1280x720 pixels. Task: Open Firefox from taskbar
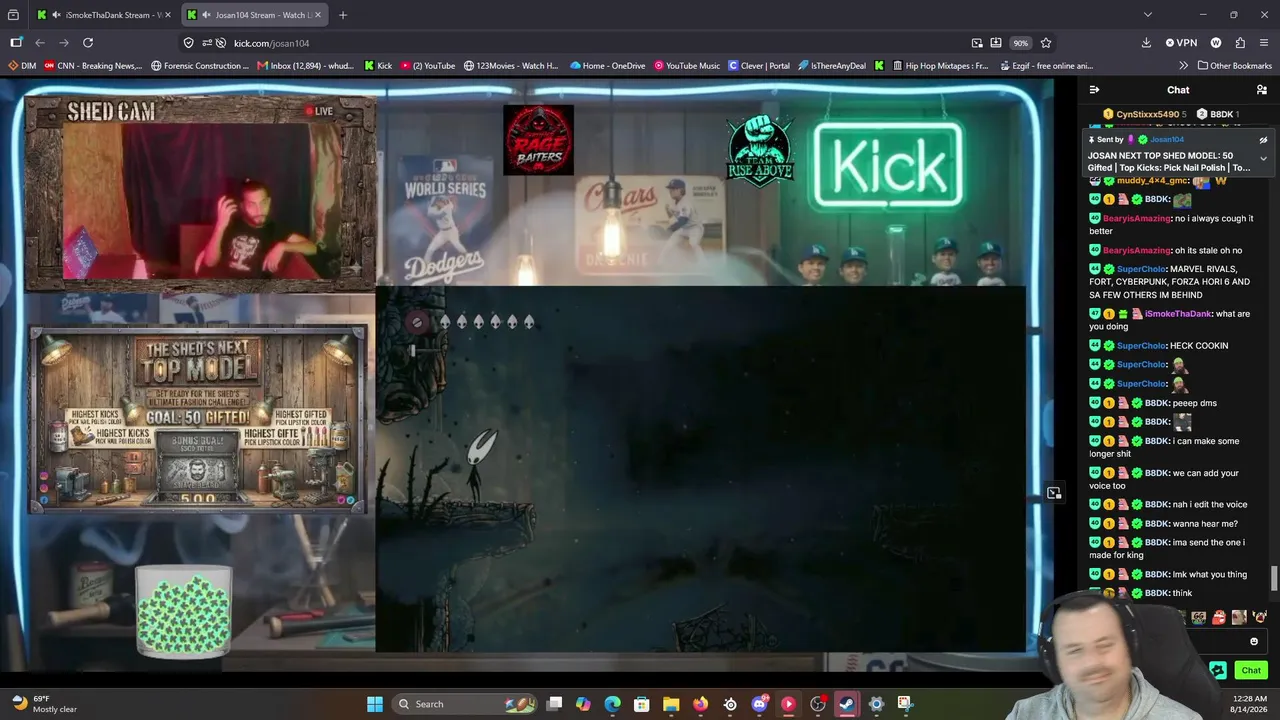point(700,704)
